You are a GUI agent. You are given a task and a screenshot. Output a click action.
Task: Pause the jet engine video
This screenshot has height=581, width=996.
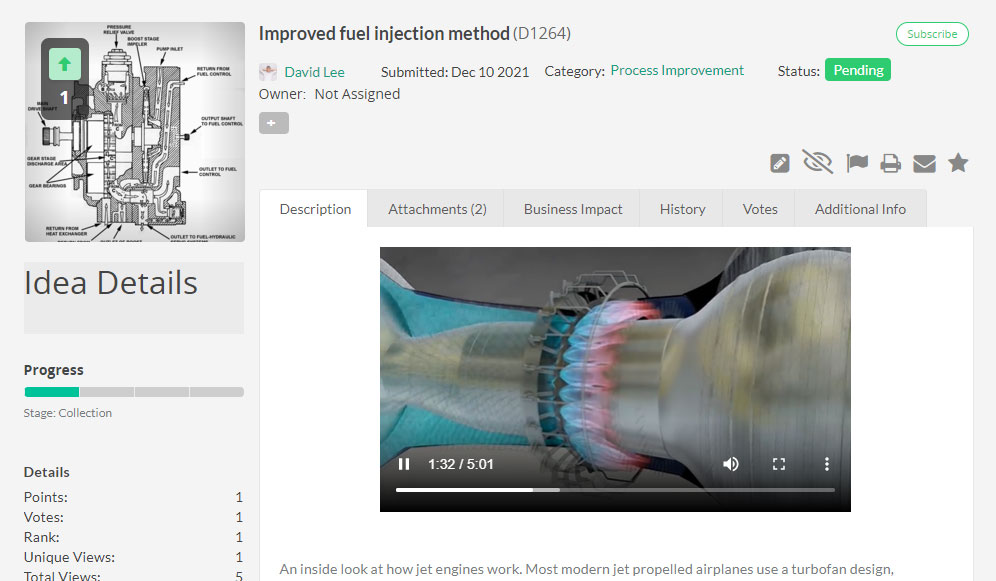[404, 464]
